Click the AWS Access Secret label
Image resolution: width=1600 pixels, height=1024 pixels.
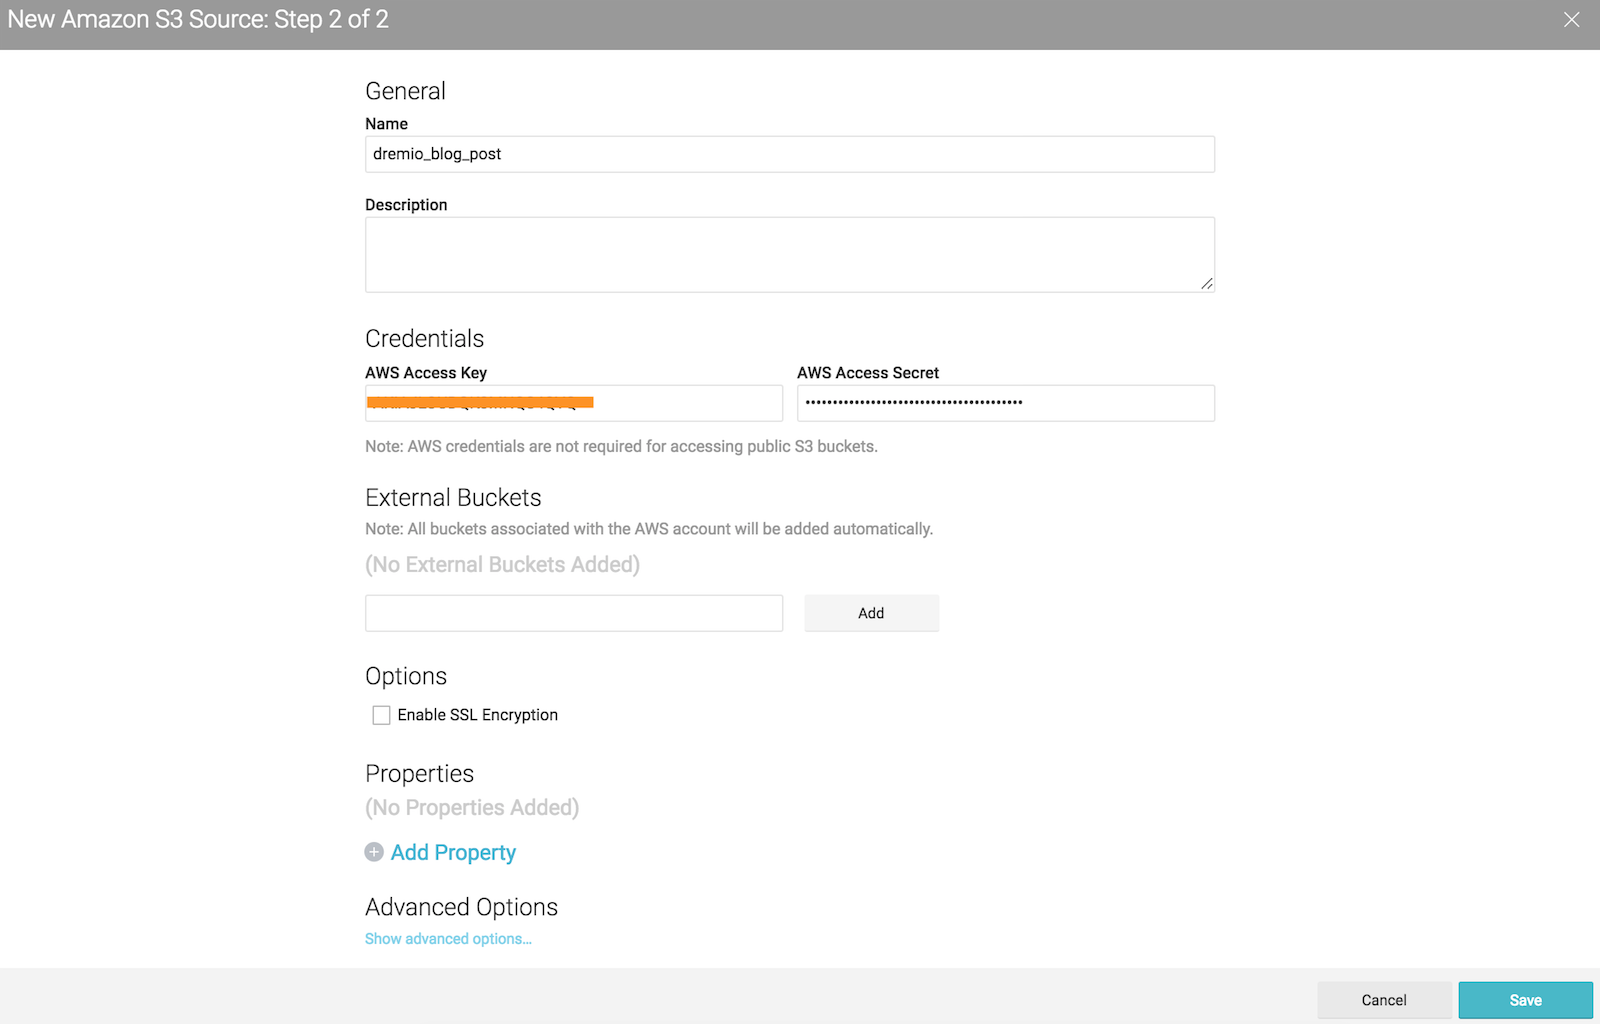coord(868,373)
